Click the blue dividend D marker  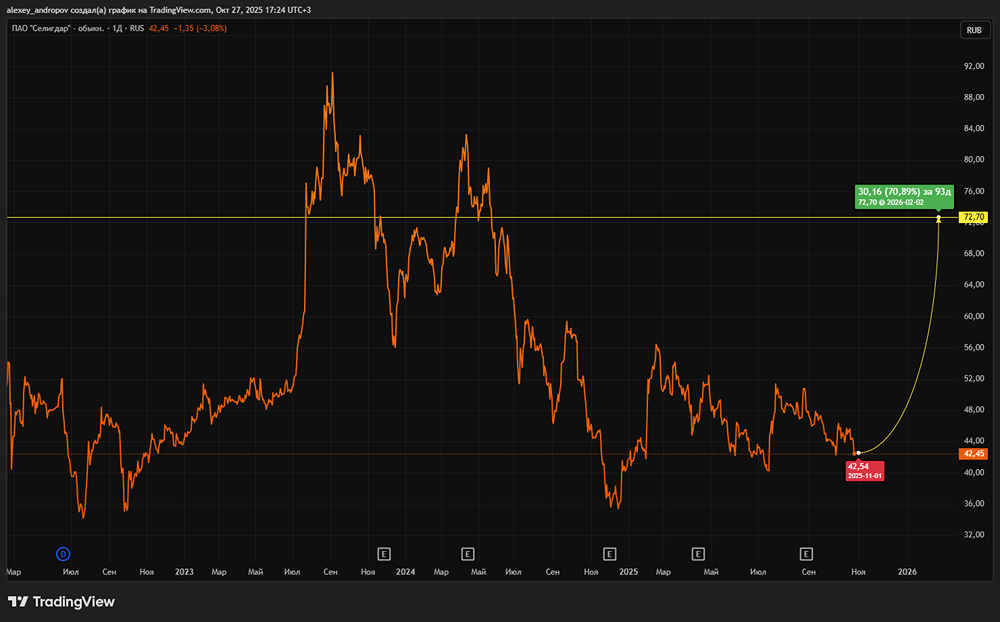(62, 554)
